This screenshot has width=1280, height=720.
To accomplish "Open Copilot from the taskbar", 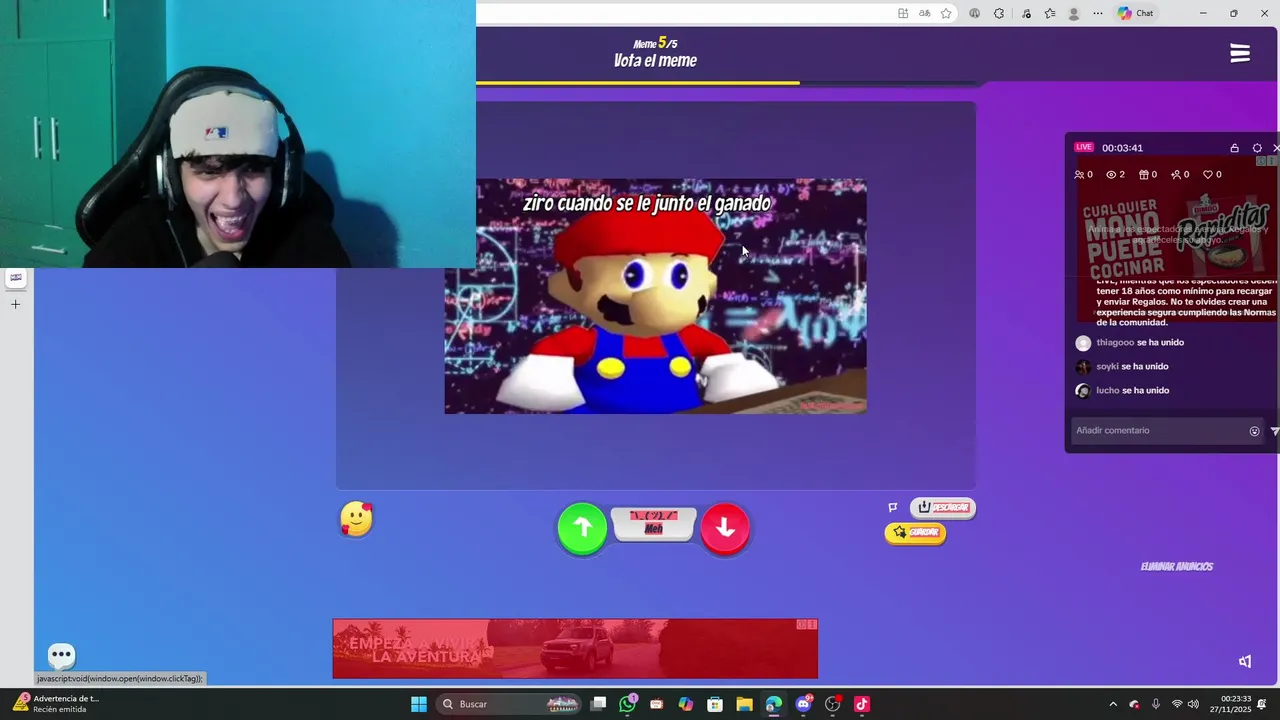I will (x=686, y=704).
